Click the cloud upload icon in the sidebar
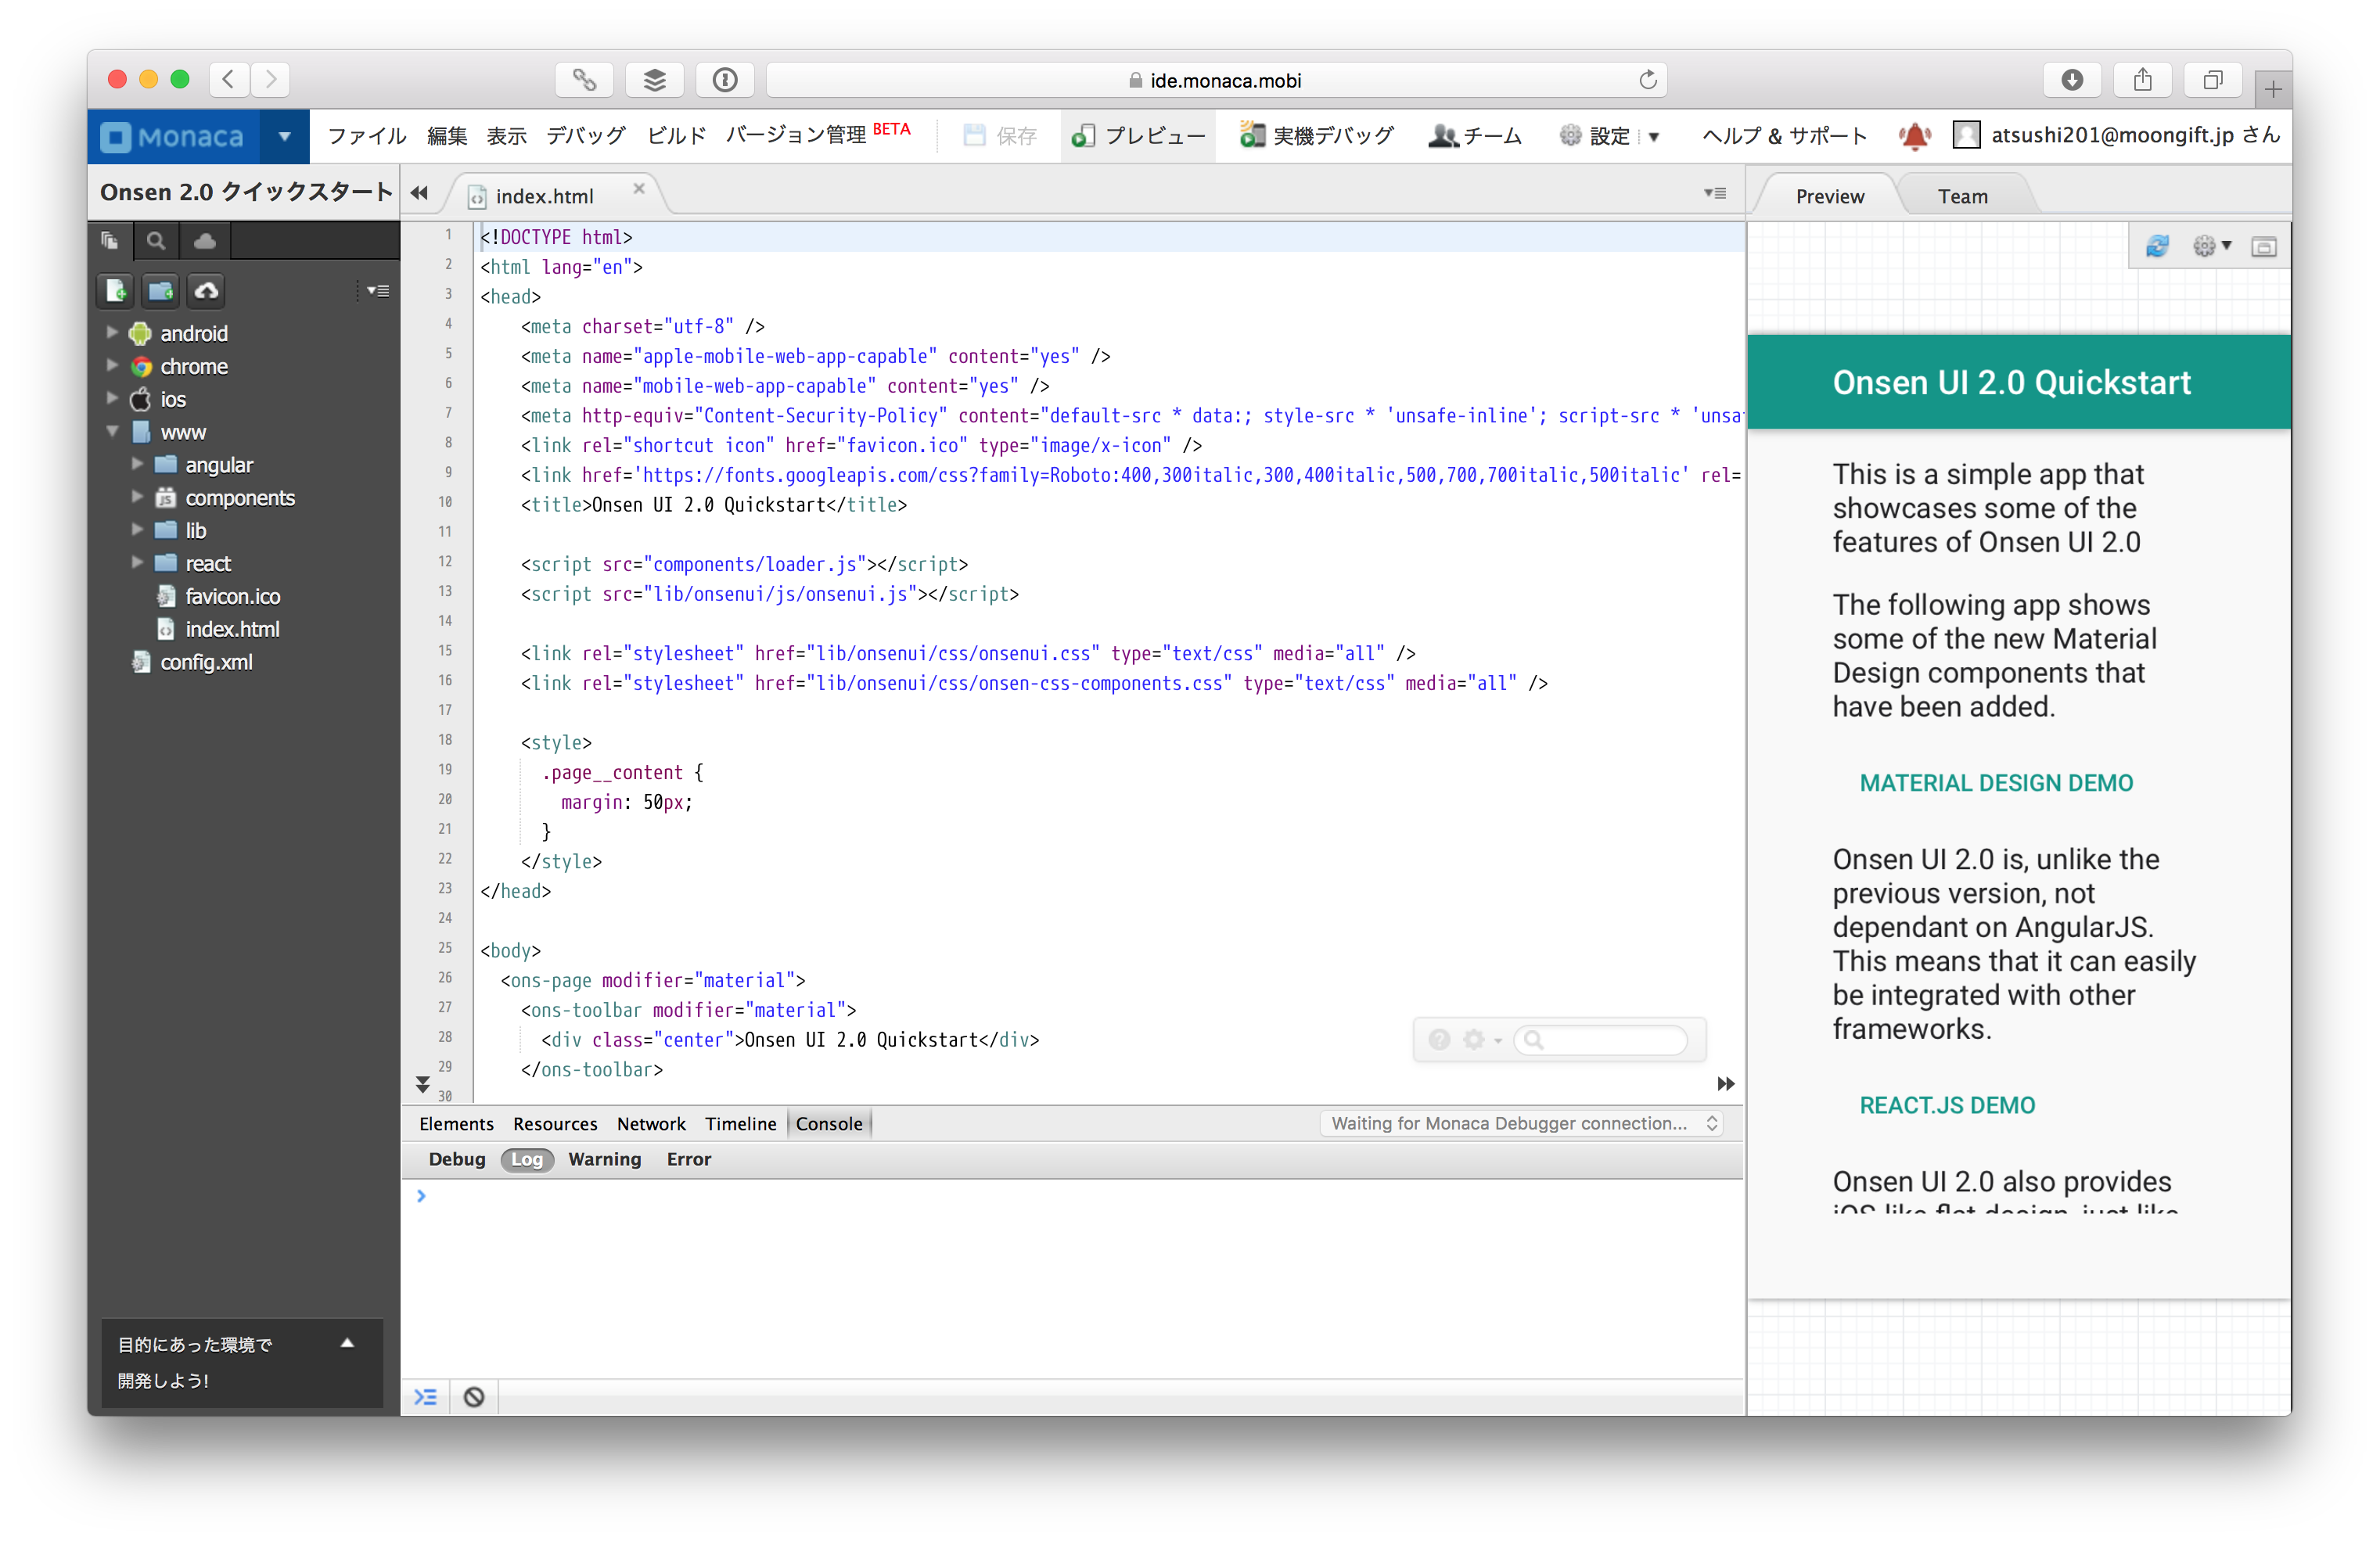This screenshot has height=1541, width=2380. tap(206, 291)
